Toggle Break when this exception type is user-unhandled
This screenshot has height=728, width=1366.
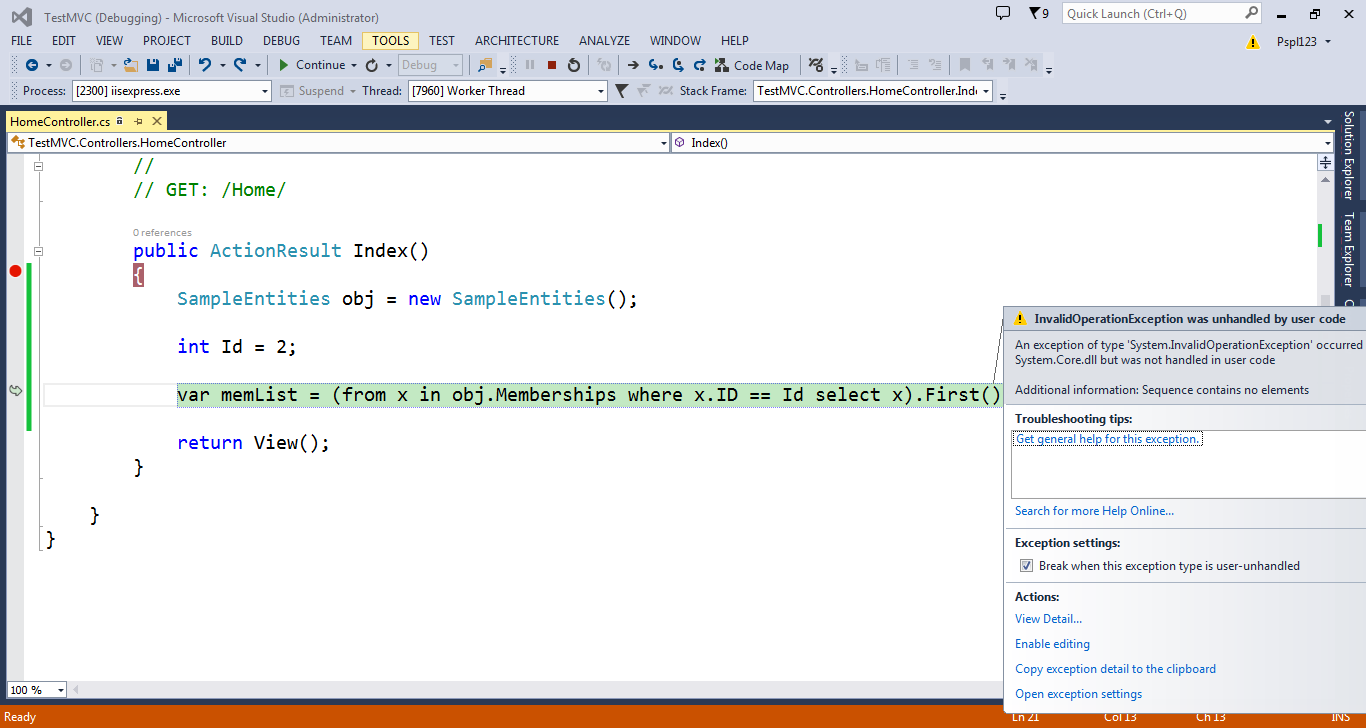(x=1026, y=565)
